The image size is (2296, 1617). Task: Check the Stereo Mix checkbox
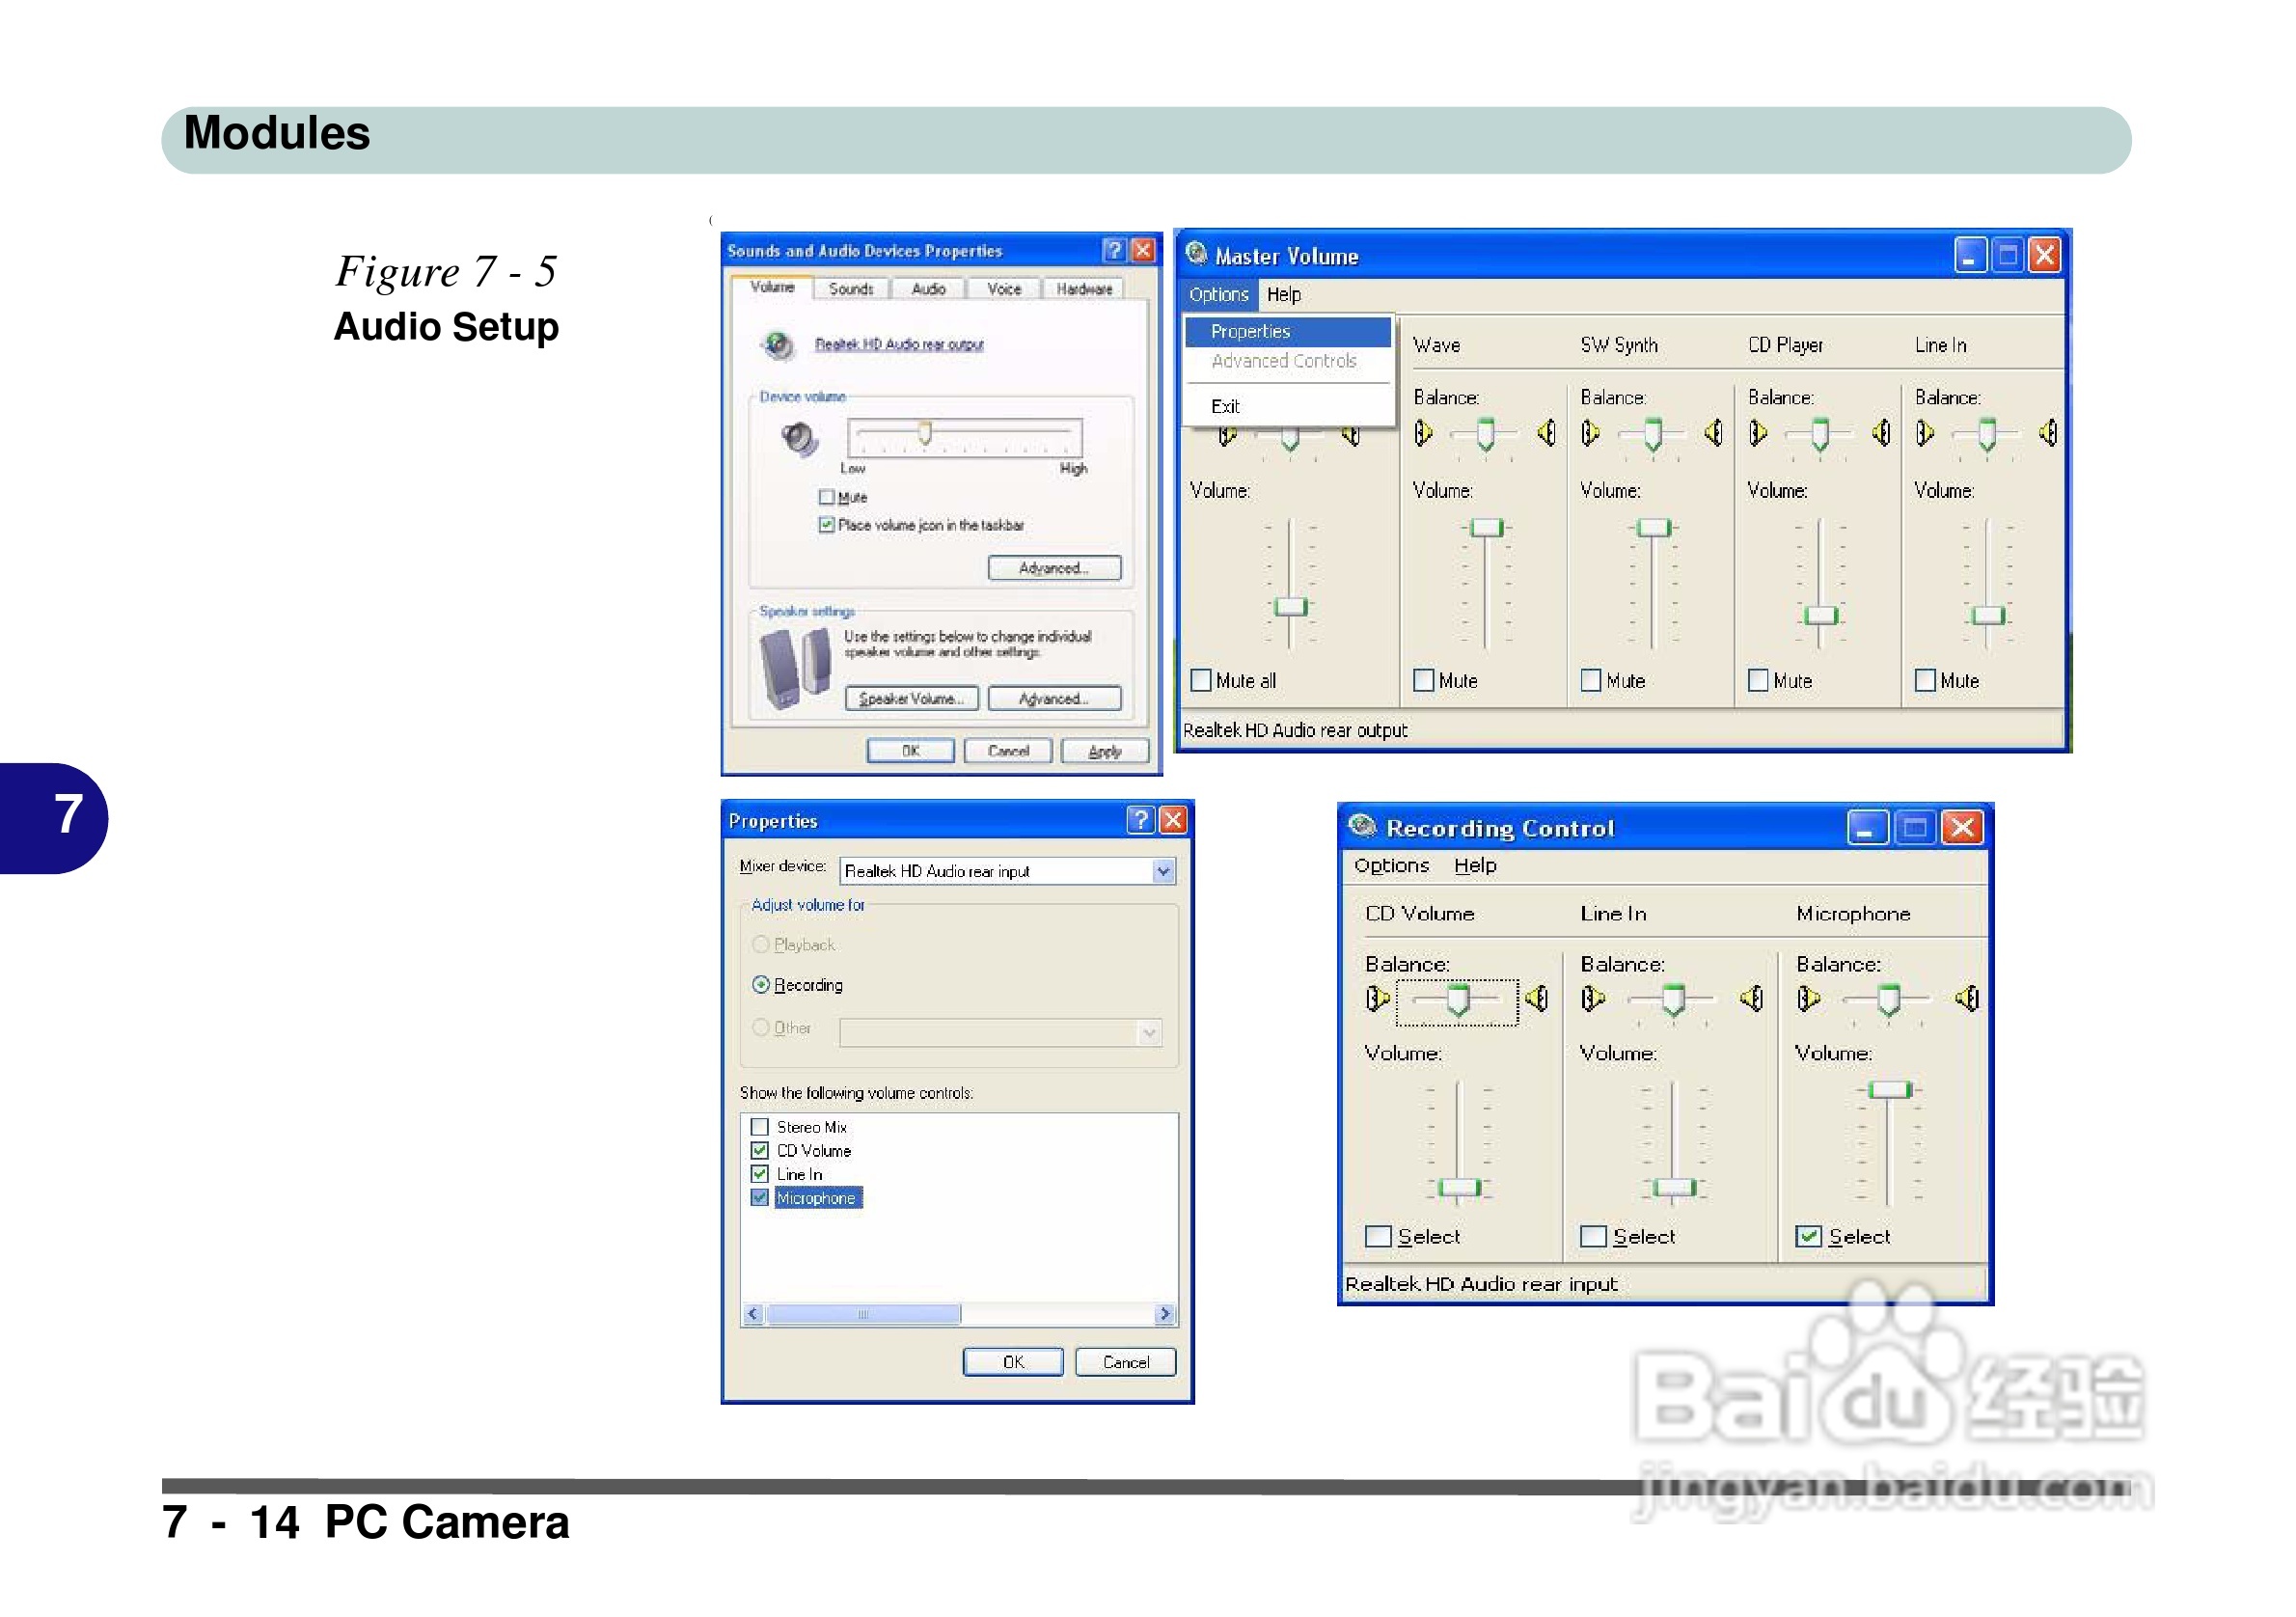(x=760, y=1127)
